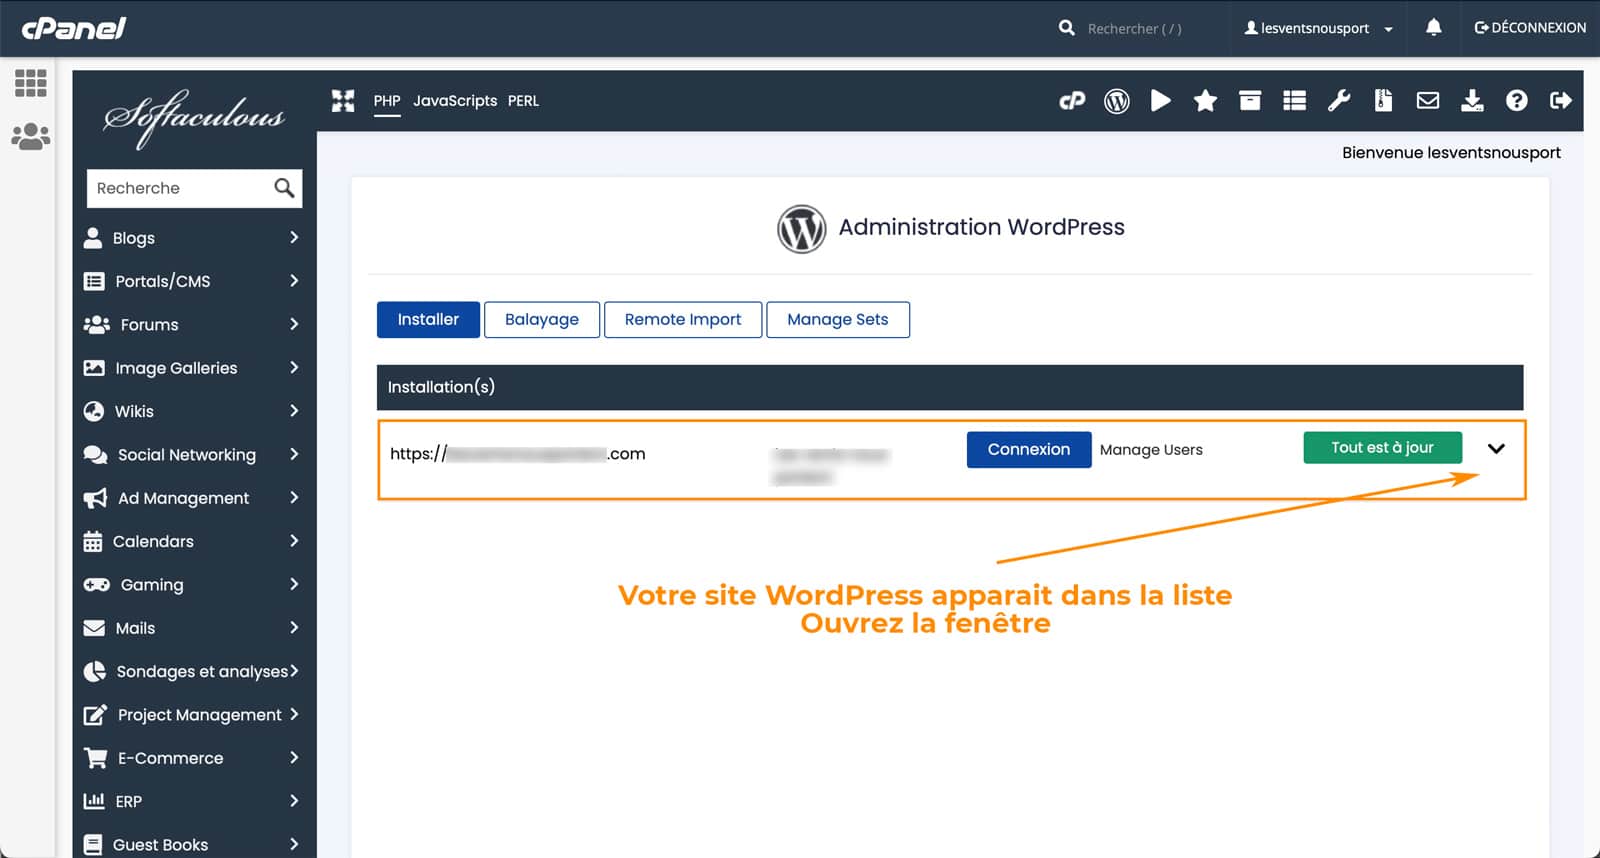The height and width of the screenshot is (858, 1600).
Task: Click the WordPress logo beside Administration heading
Action: 801,229
